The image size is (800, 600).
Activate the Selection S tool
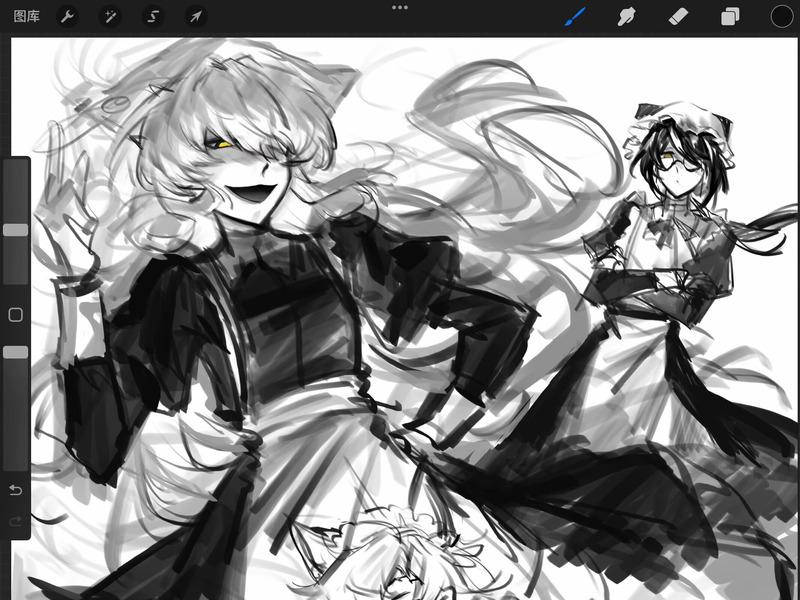click(153, 17)
